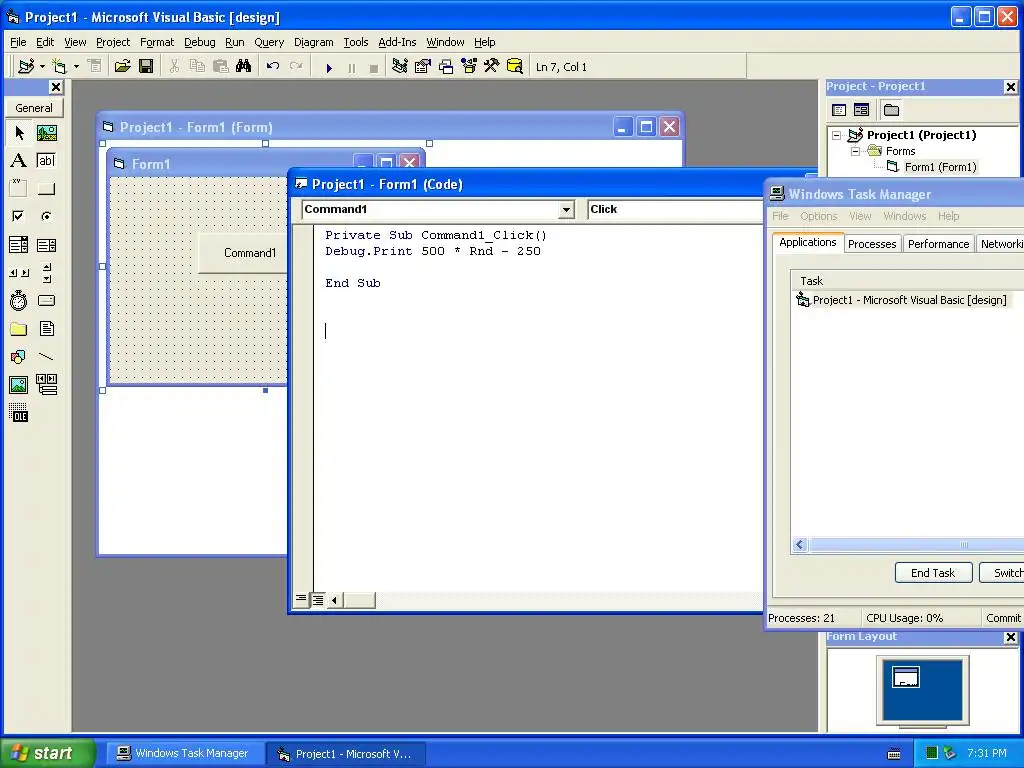Screen dimensions: 1024x768
Task: Open the Debug menu
Action: click(200, 42)
